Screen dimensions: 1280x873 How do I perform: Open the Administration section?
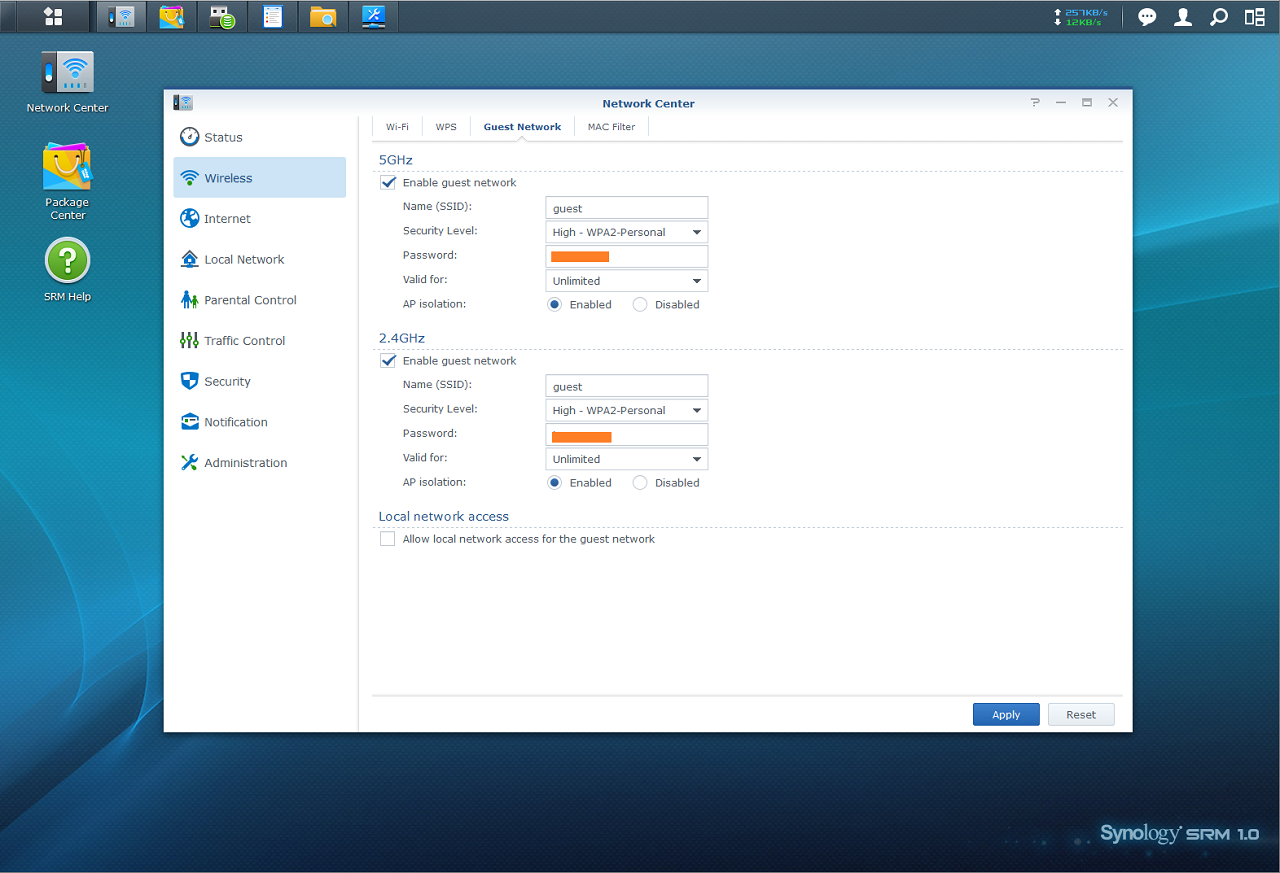pyautogui.click(x=260, y=463)
